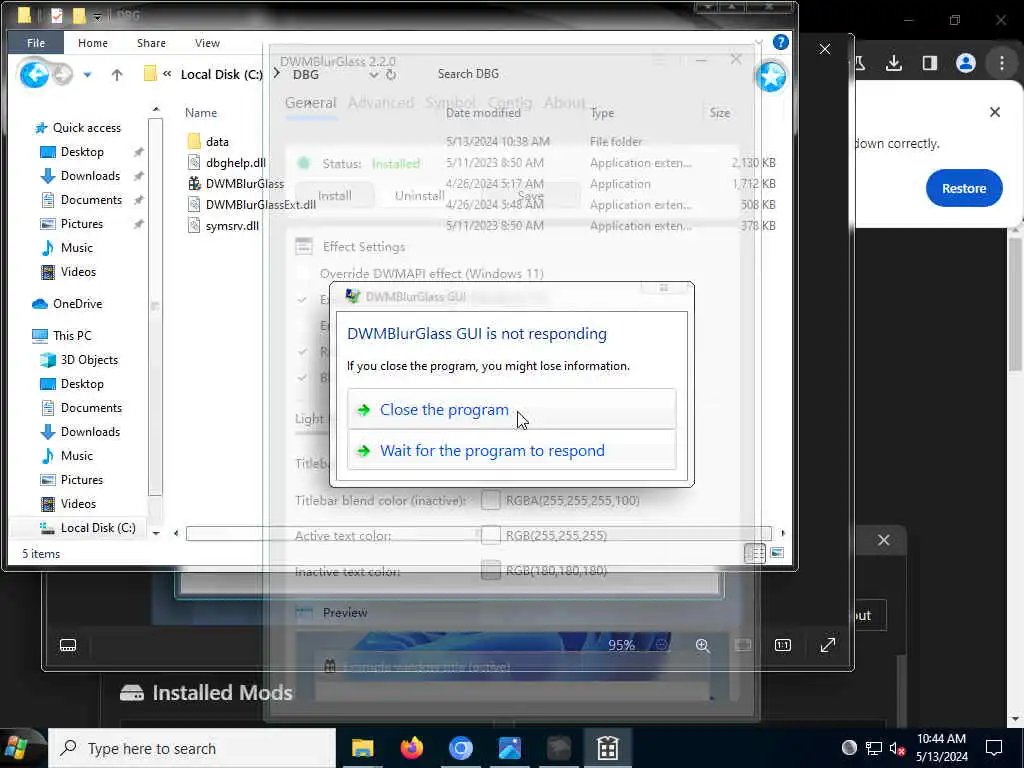Screen dimensions: 1024x768
Task: Click 1:1 actual size icon
Action: coord(782,645)
